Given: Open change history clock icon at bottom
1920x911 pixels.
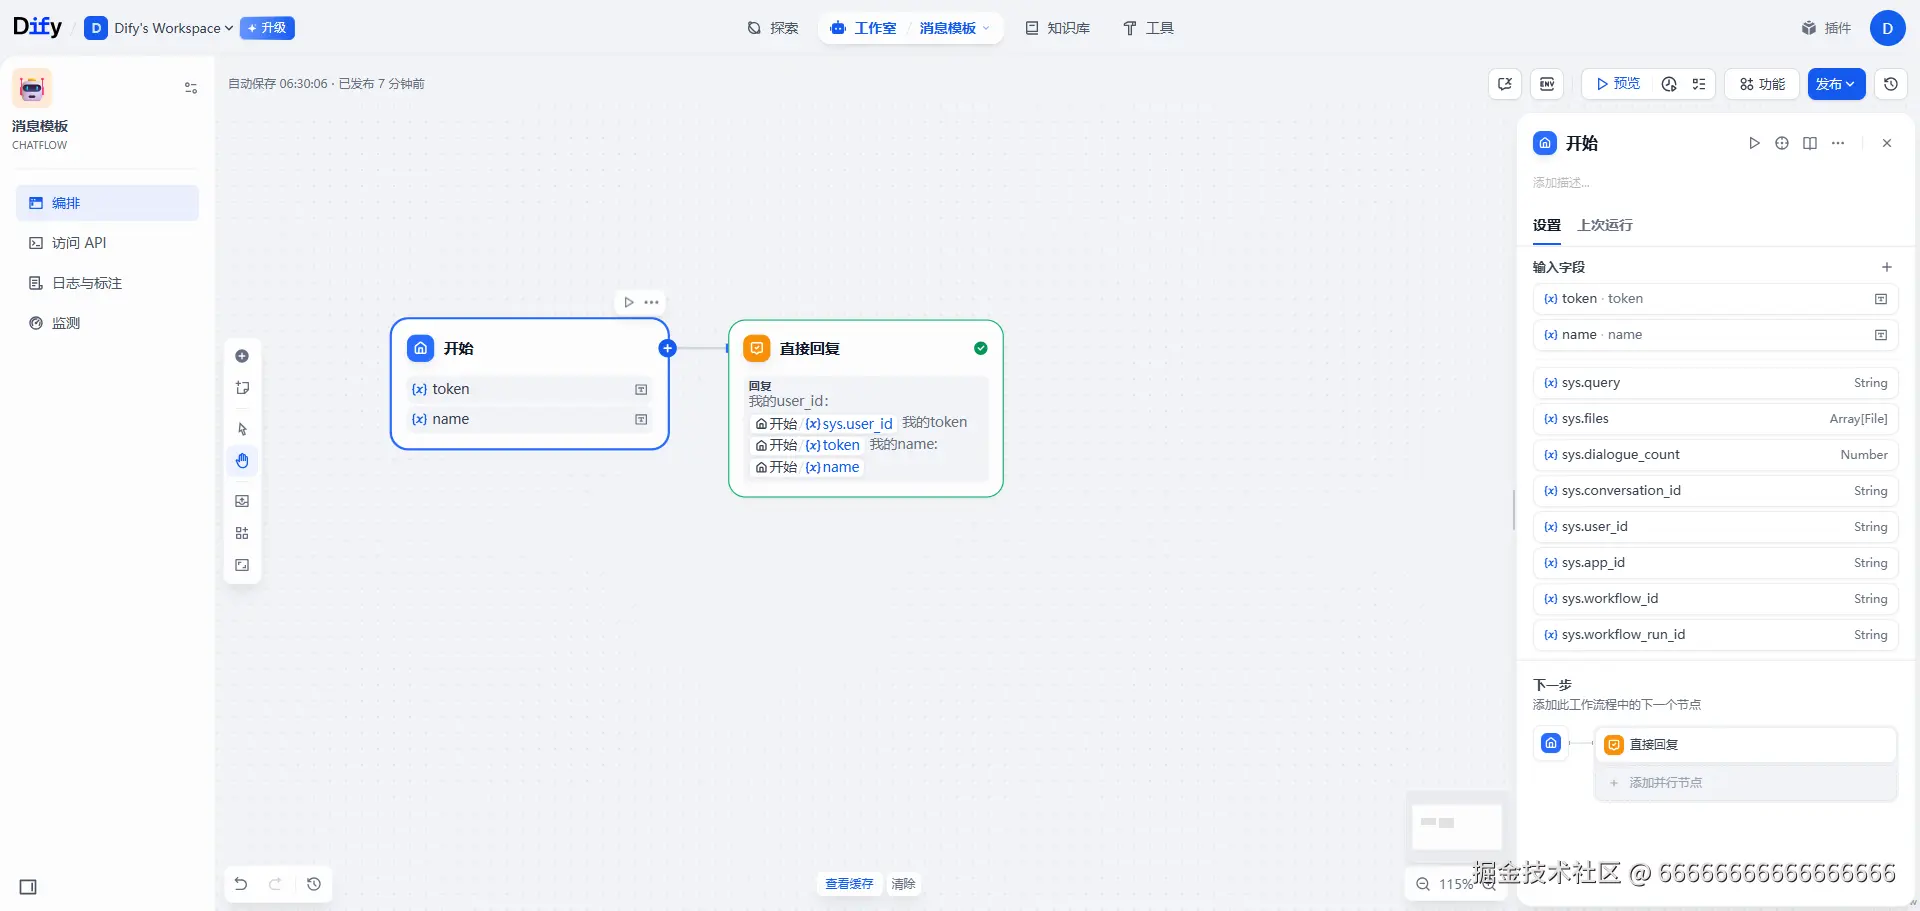Looking at the screenshot, I should tap(314, 884).
